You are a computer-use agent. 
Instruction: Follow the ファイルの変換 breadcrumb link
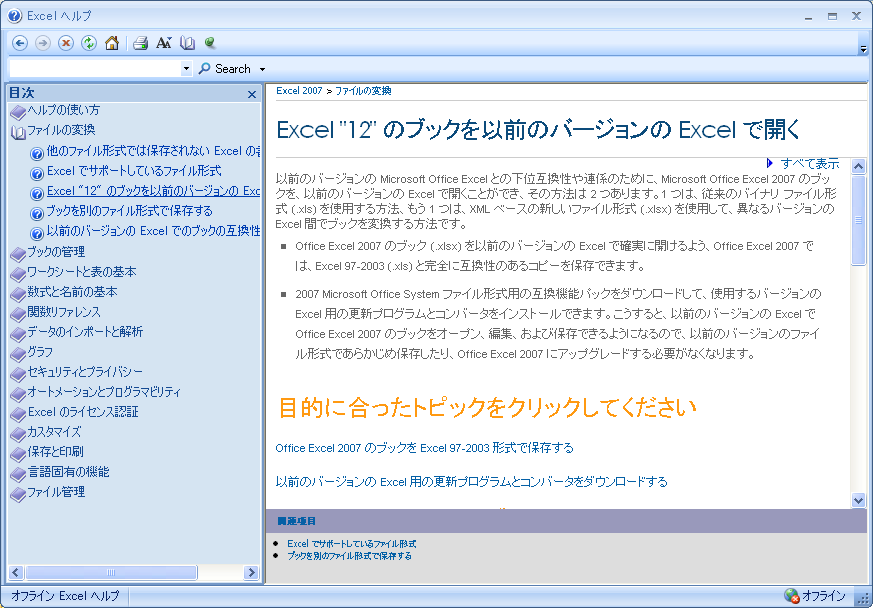click(363, 91)
